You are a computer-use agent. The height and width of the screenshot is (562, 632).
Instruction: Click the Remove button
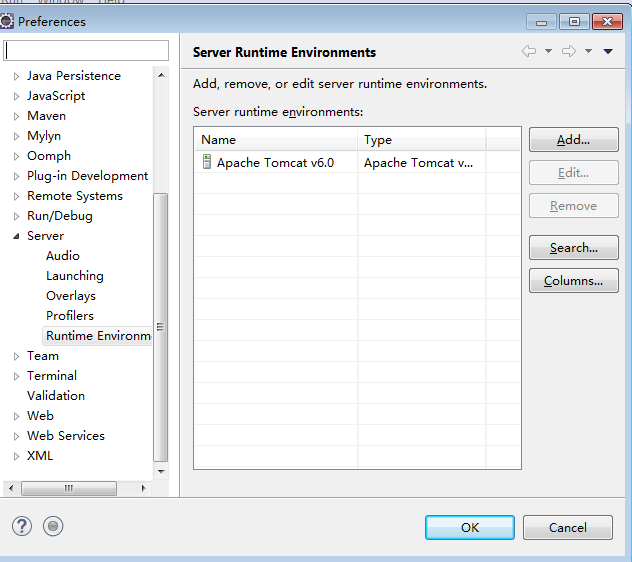(574, 206)
